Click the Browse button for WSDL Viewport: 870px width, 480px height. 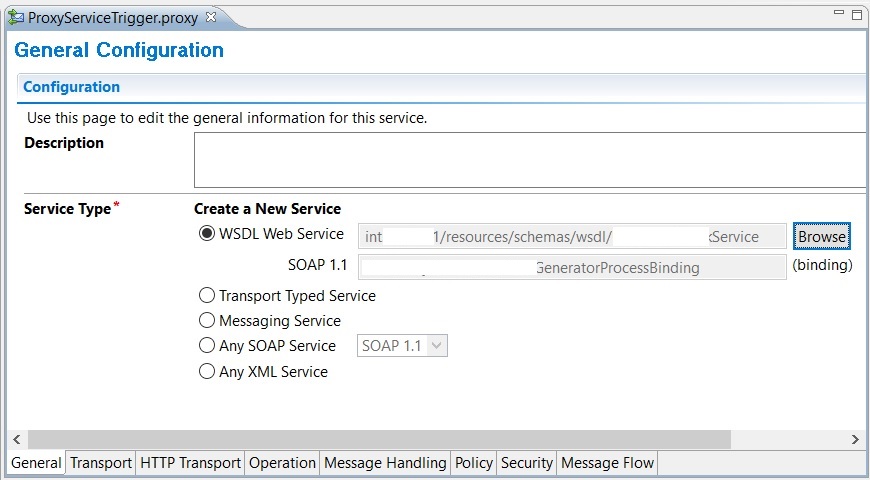click(821, 236)
